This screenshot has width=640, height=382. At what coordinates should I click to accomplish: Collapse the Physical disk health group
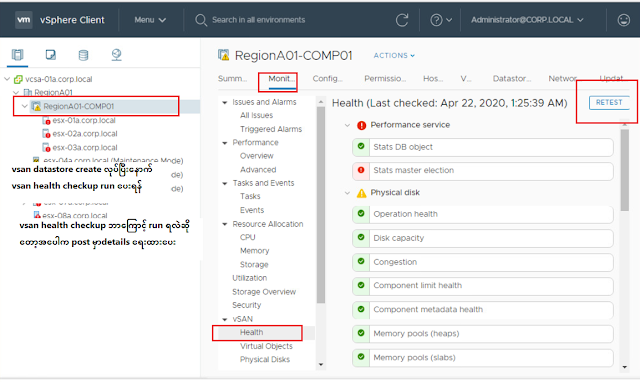point(347,193)
